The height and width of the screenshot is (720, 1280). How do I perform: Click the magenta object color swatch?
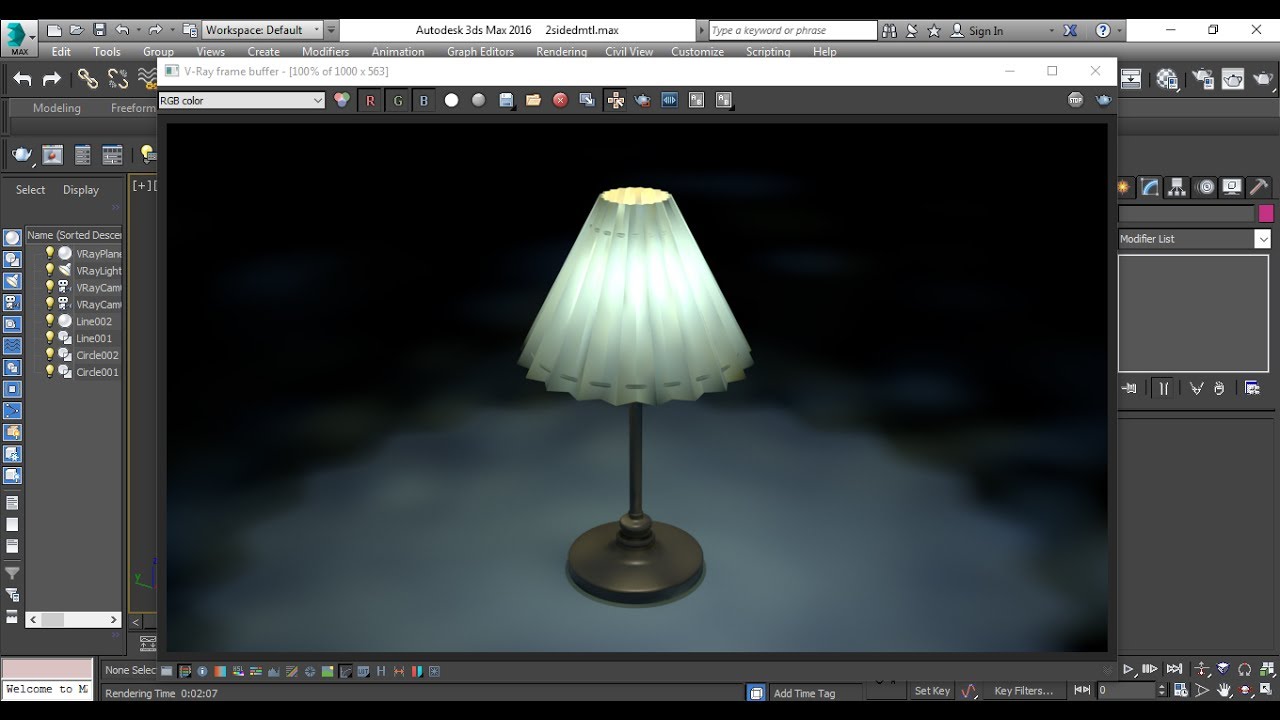click(1266, 213)
